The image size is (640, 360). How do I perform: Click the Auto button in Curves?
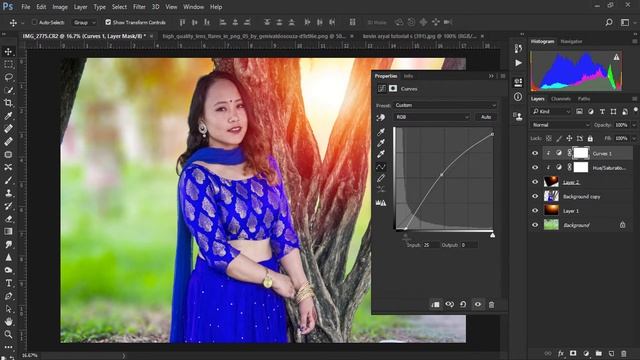point(486,117)
